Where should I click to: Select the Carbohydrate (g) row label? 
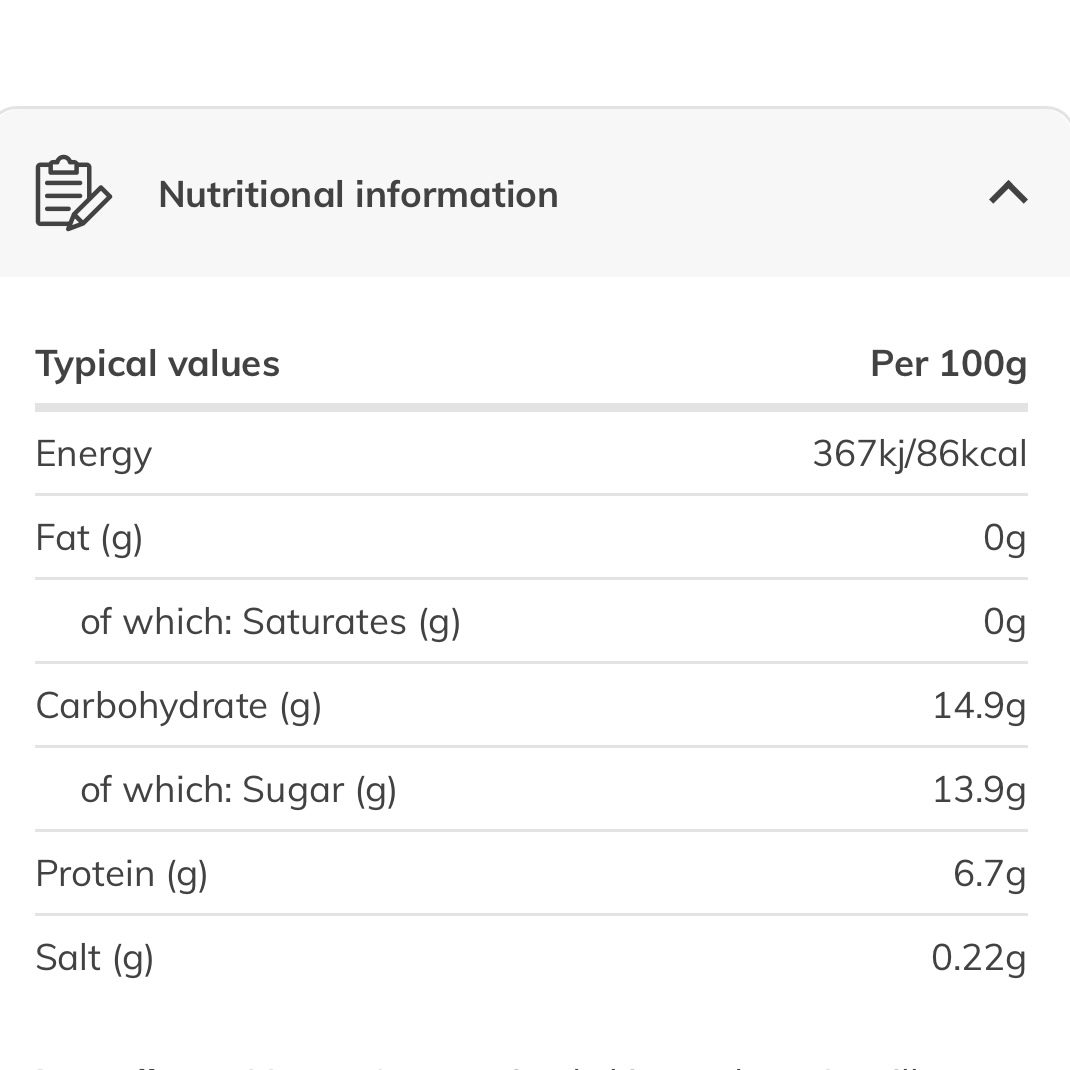[178, 706]
